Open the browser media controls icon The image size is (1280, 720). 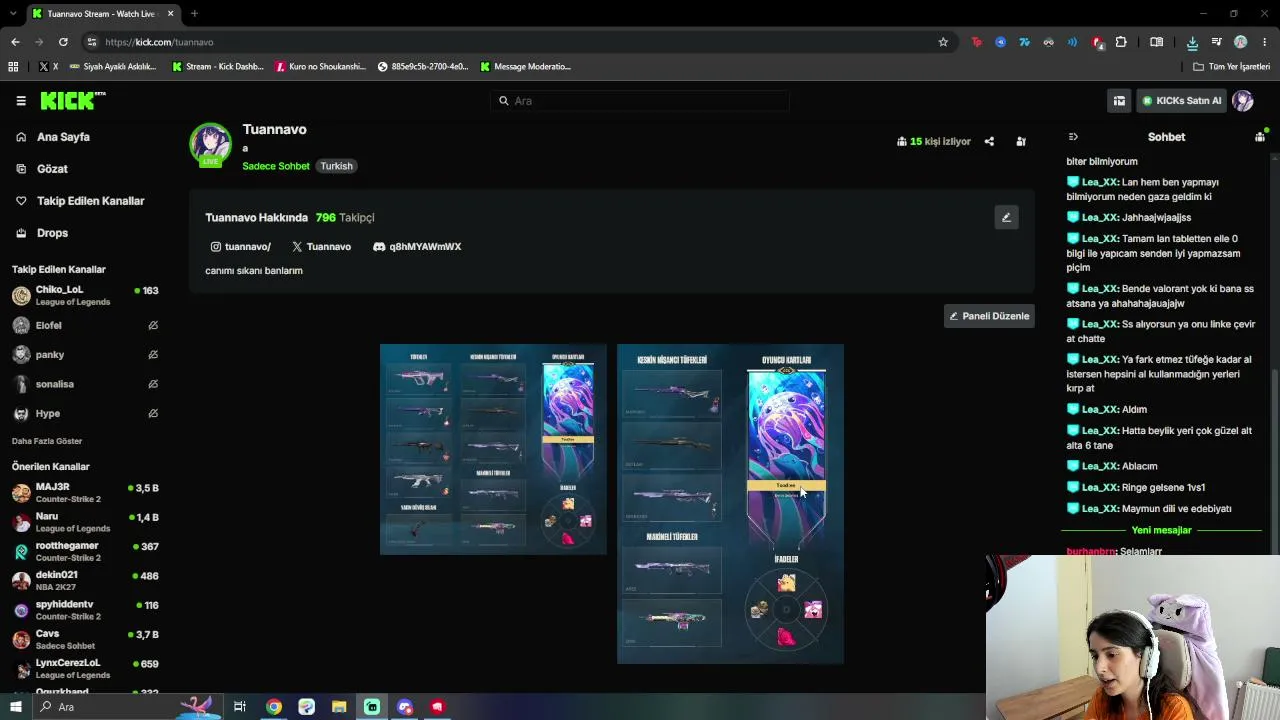[x=1217, y=42]
